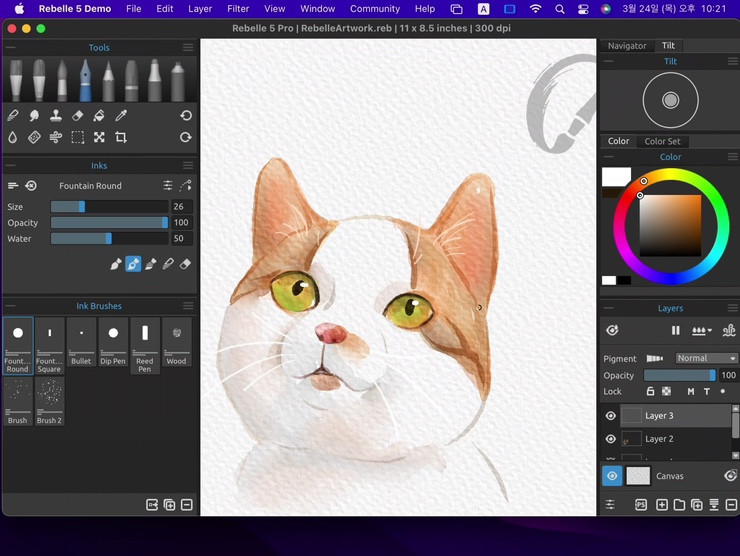Screen dimensions: 740x556
Task: Open the Filter menu
Action: pos(238,9)
